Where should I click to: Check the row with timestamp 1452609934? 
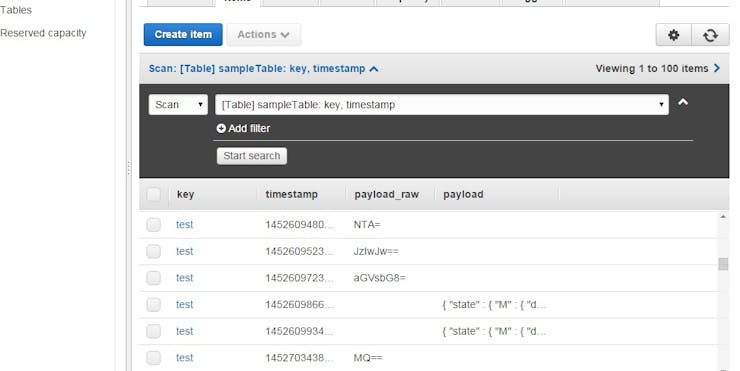pos(153,331)
